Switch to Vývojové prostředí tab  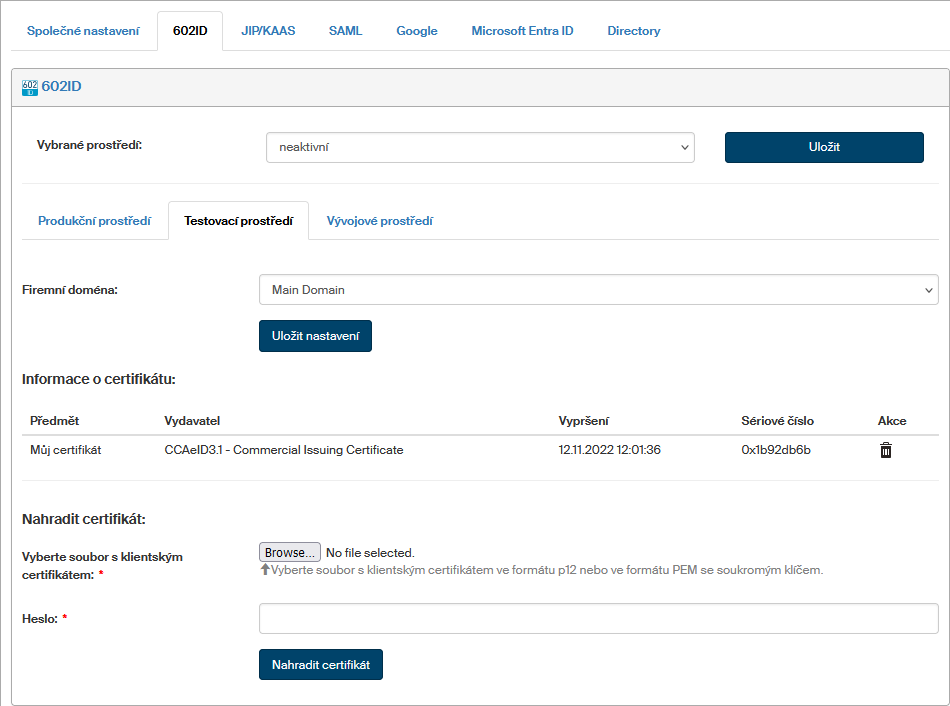[x=379, y=221]
